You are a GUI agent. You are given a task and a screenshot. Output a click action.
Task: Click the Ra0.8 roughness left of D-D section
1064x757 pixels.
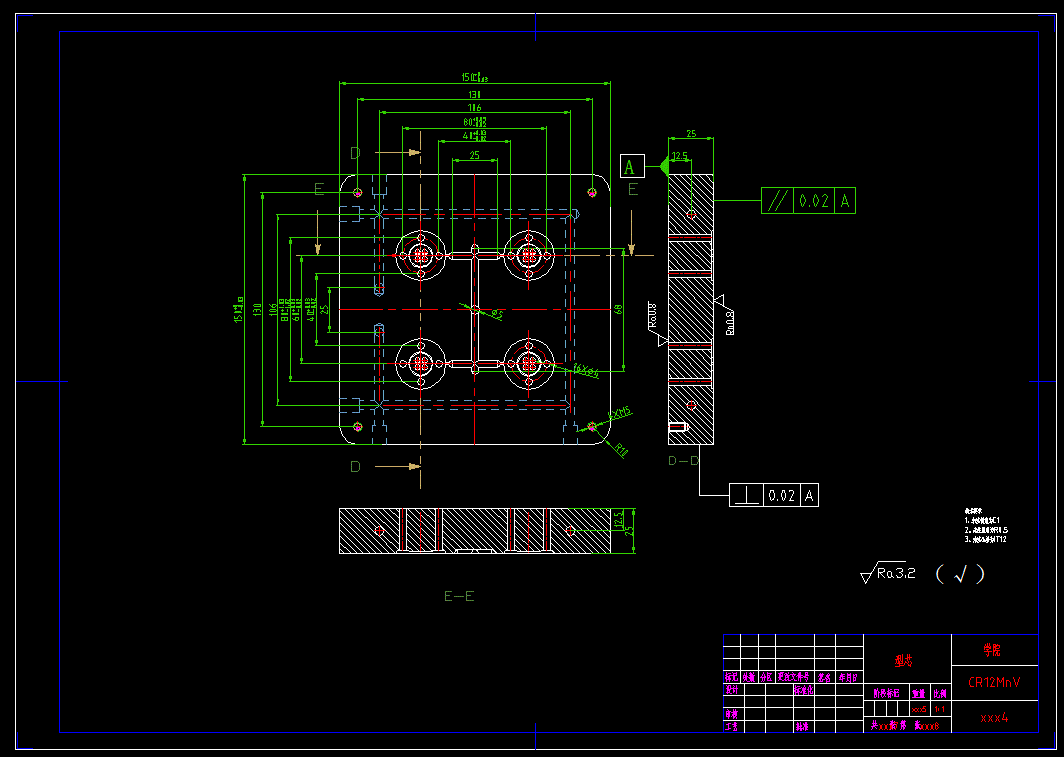tap(653, 315)
